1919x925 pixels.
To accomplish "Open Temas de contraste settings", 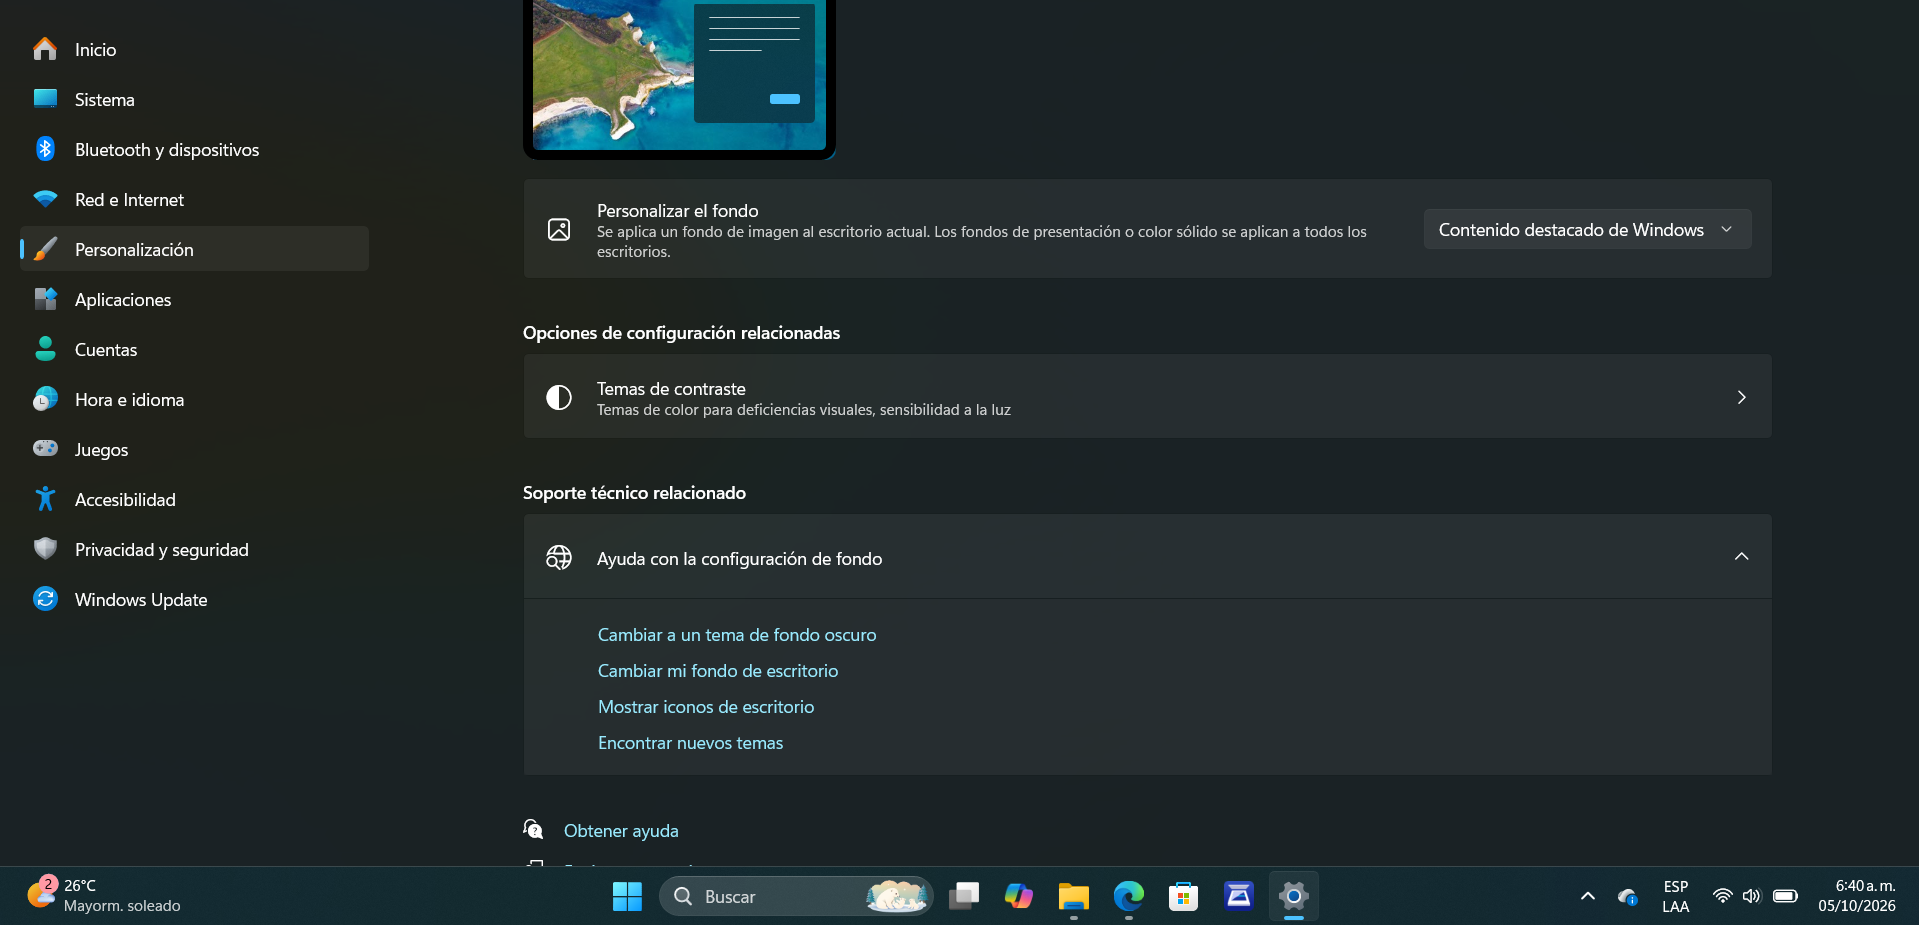I will click(1147, 396).
